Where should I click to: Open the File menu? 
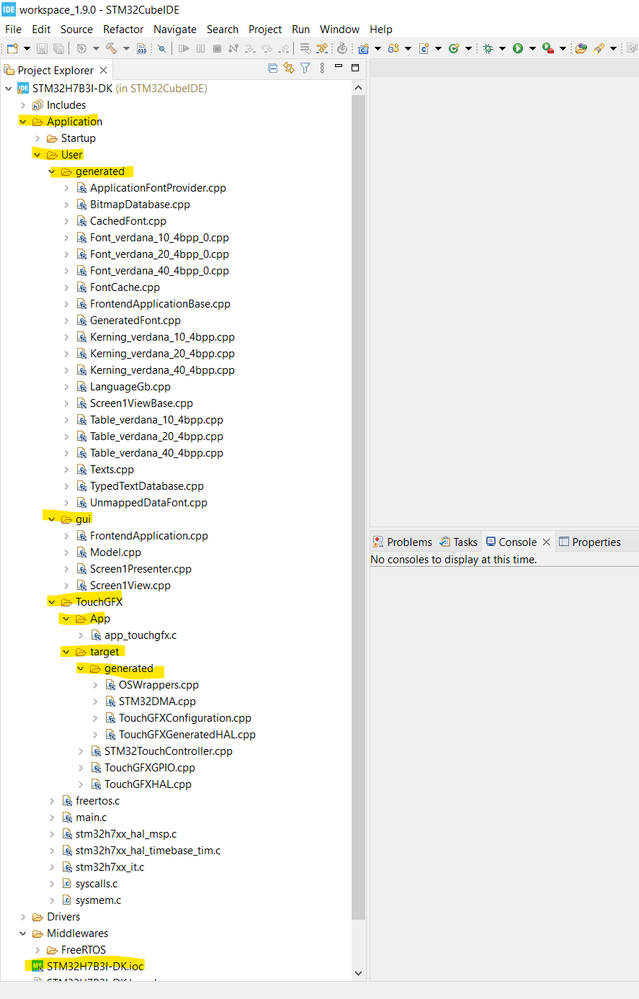[x=13, y=29]
